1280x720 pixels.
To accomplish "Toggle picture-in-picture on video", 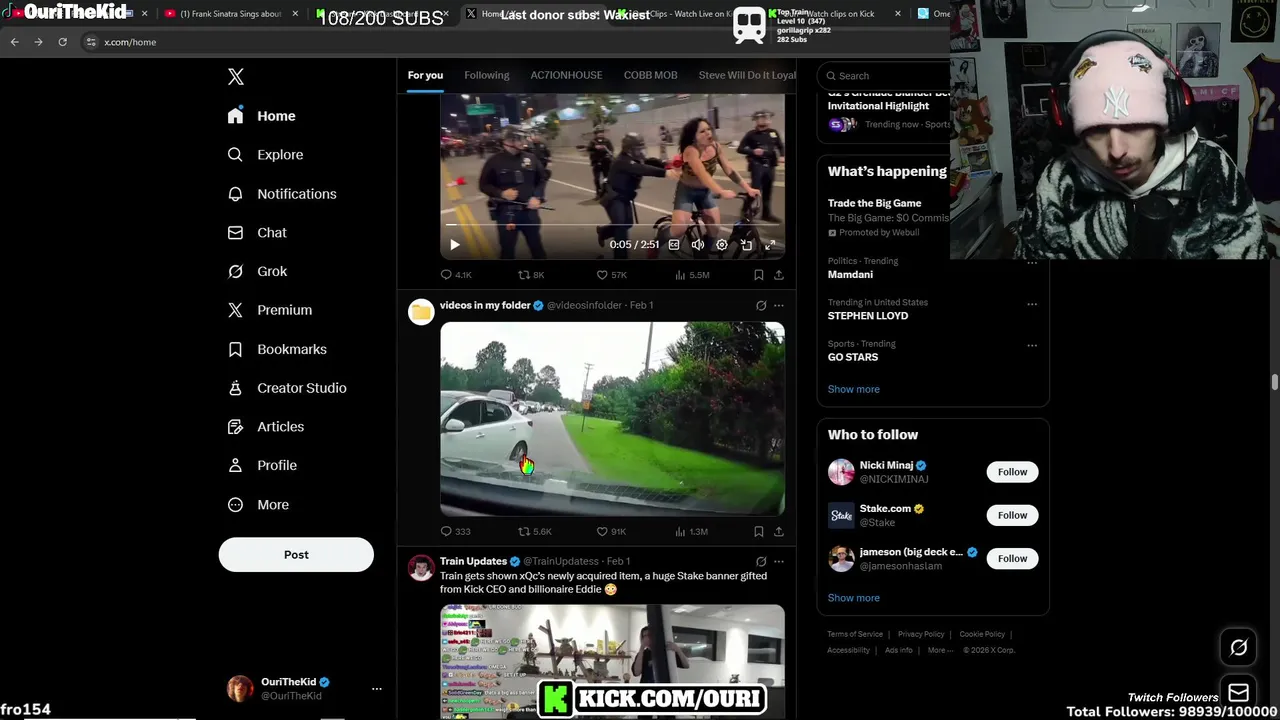I will pos(746,245).
